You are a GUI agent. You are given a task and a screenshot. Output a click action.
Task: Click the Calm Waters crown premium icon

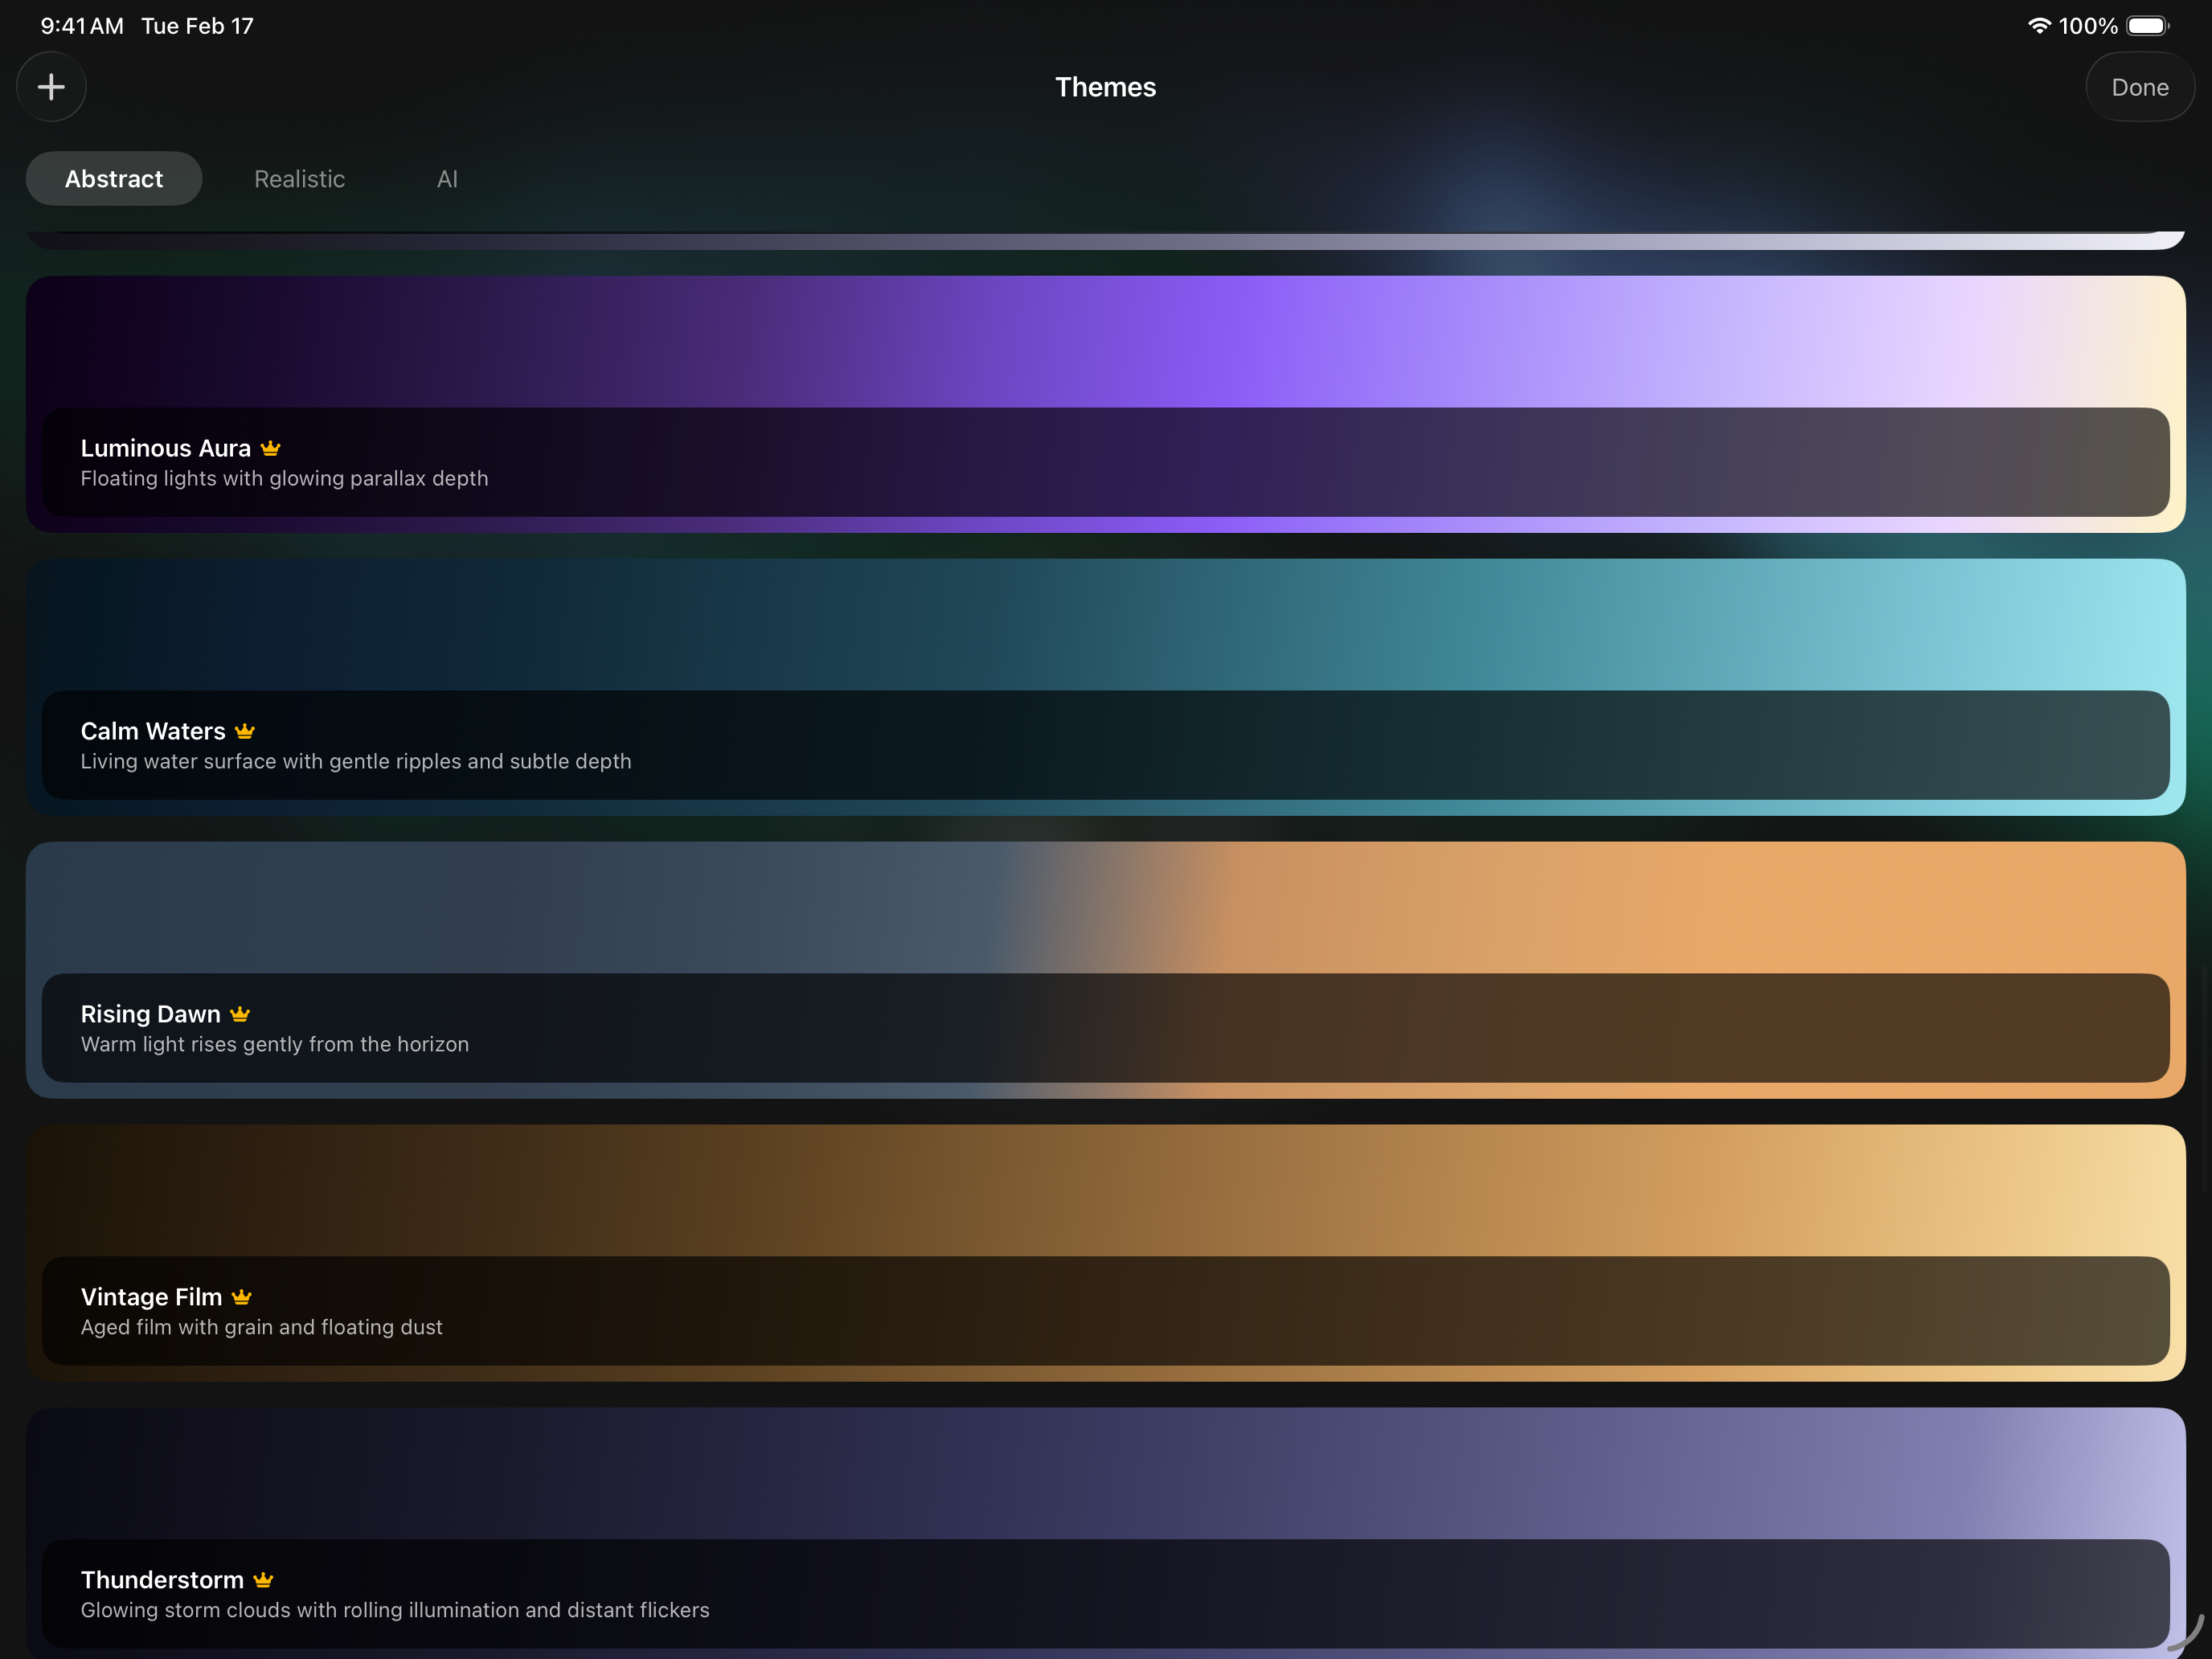tap(245, 731)
